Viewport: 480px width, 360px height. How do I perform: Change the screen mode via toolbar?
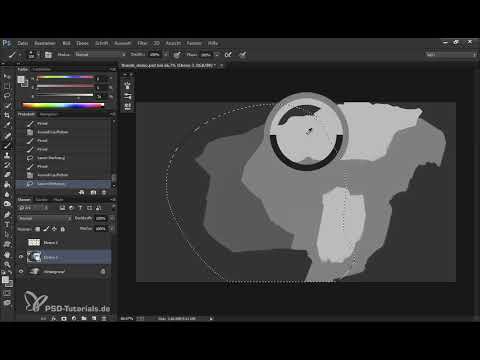coord(7,303)
